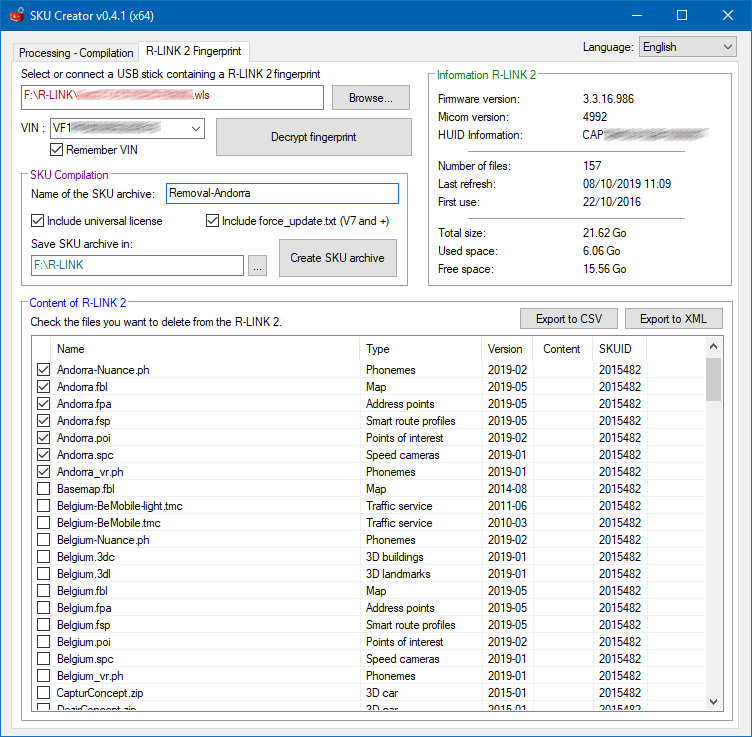
Task: Check the Basemap.fbl checkbox
Action: pos(43,489)
